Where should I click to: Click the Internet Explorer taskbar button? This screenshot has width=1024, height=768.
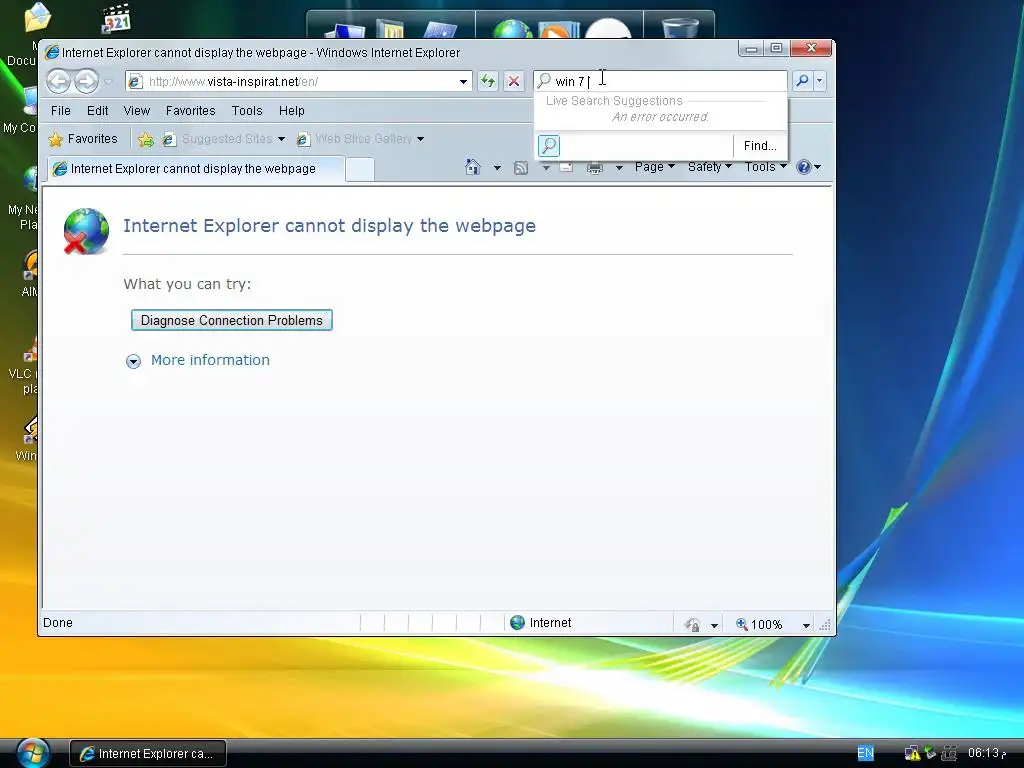[148, 754]
